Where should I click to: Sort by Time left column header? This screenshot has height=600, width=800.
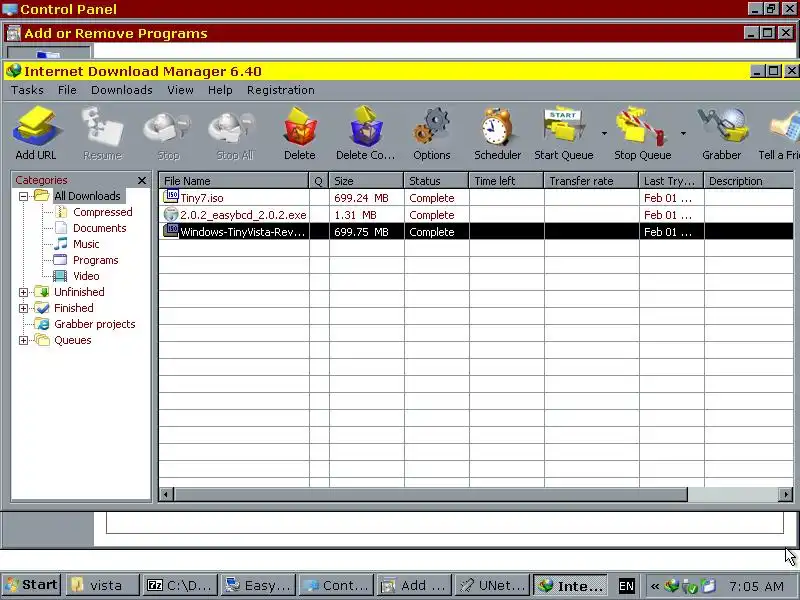506,181
